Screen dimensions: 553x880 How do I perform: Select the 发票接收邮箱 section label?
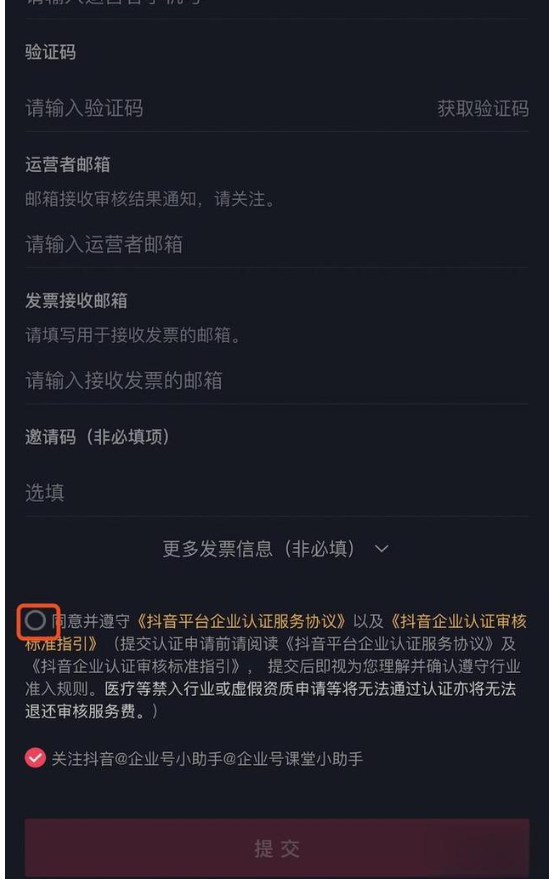tap(76, 300)
